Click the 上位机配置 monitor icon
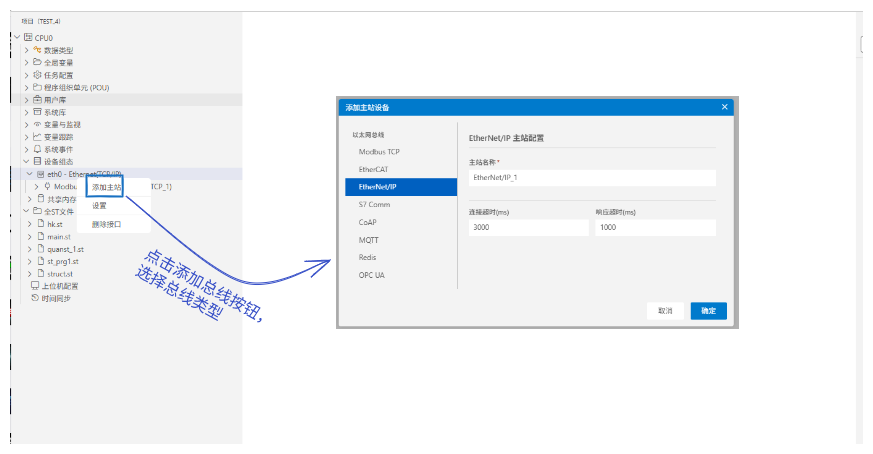Screen dimensions: 873x454 [x=35, y=285]
